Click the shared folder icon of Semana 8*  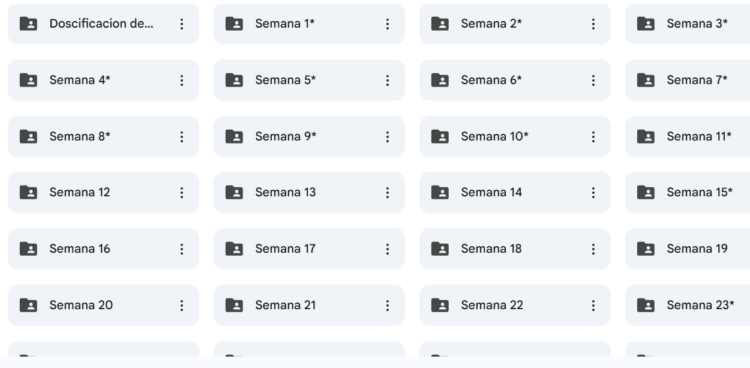(28, 136)
